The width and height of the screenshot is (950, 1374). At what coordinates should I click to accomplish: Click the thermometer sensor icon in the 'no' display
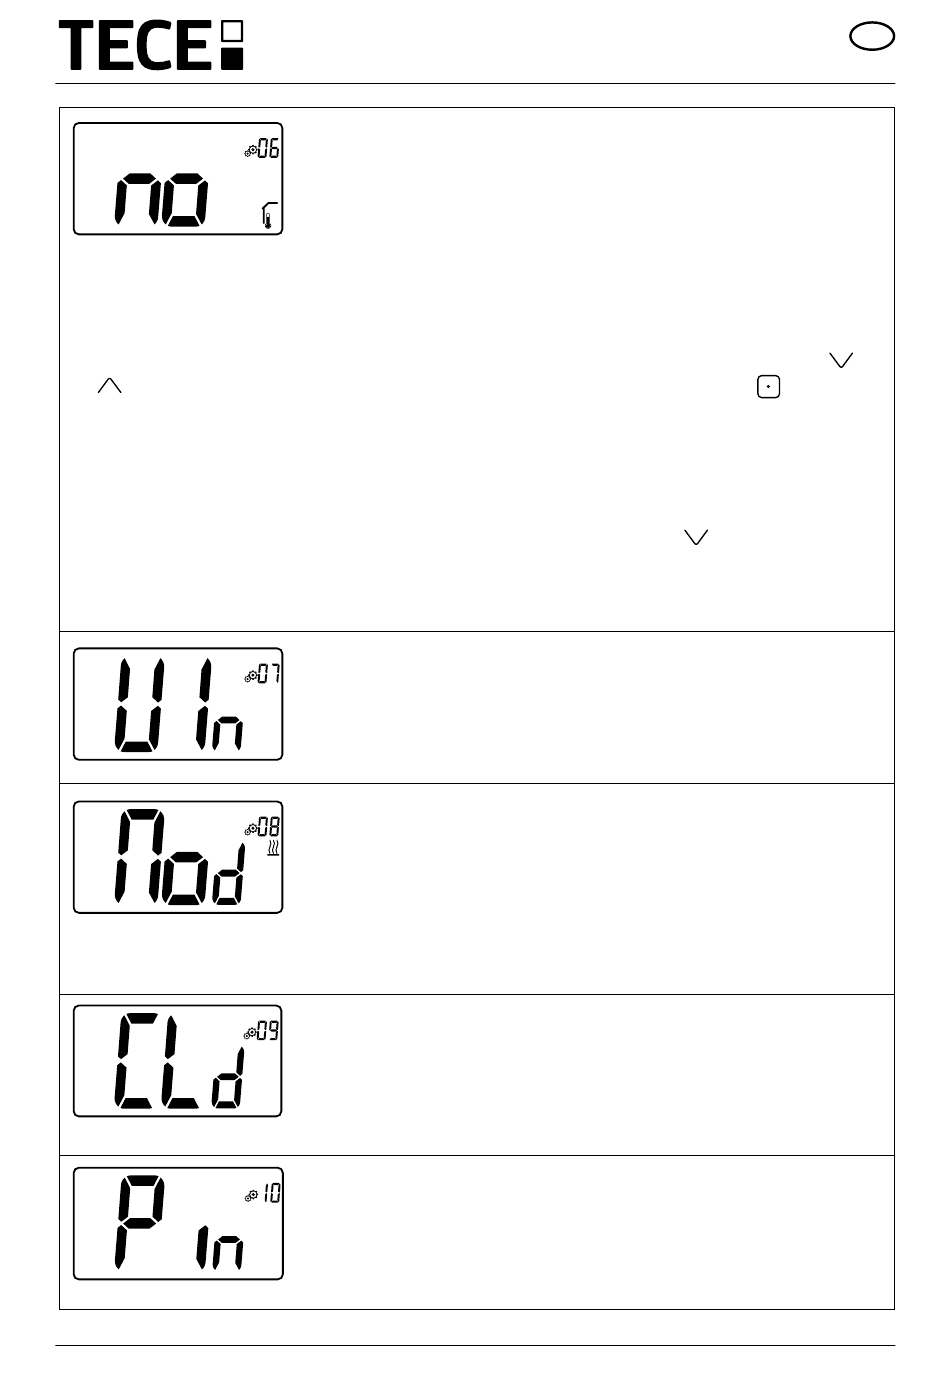tap(267, 215)
